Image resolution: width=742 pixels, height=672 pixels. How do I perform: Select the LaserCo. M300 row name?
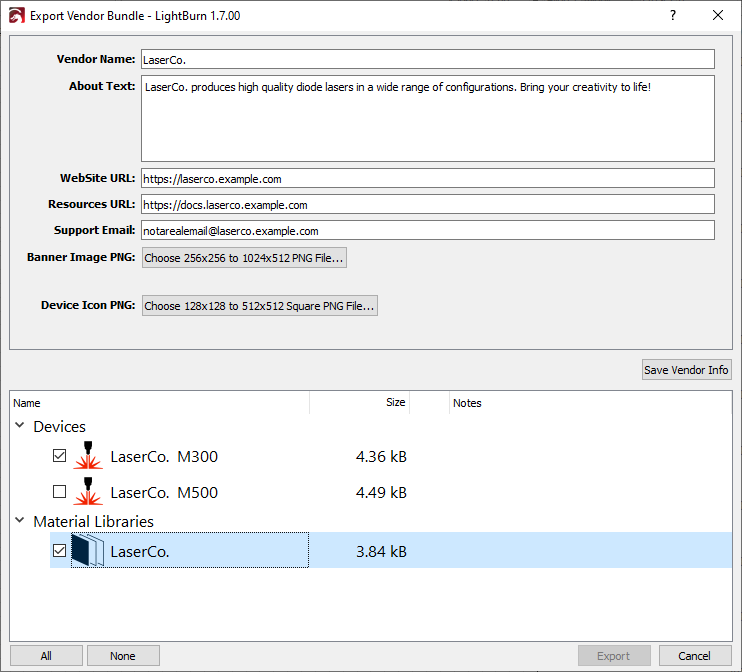click(x=164, y=457)
